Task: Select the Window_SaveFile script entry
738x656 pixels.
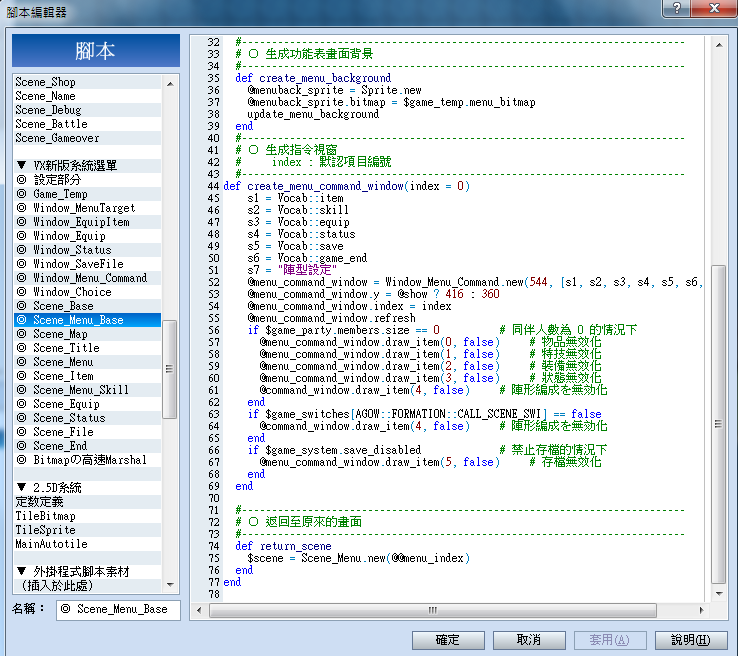Action: click(88, 264)
